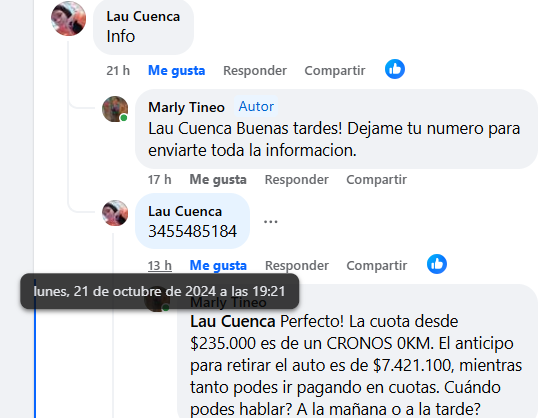Click Compartir under the Info comment
Image resolution: width=542 pixels, height=418 pixels.
click(x=335, y=71)
